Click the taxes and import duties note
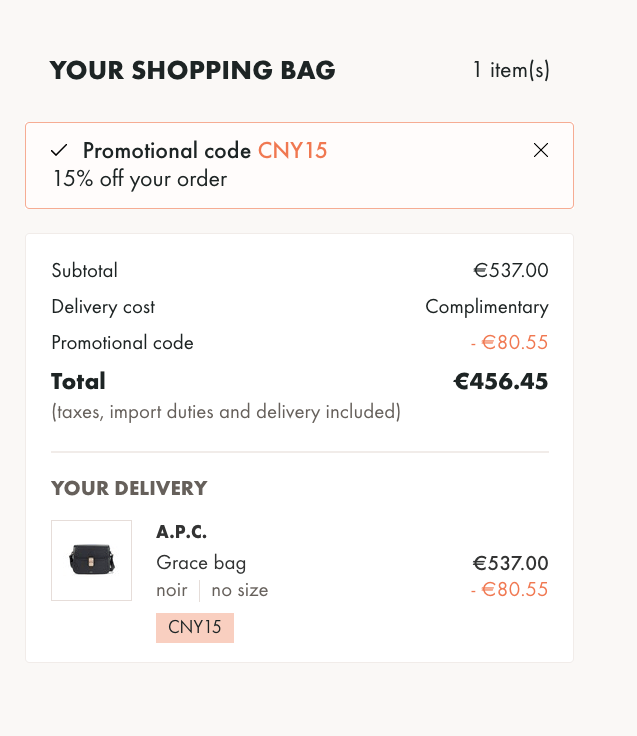Viewport: 637px width, 736px height. click(226, 412)
